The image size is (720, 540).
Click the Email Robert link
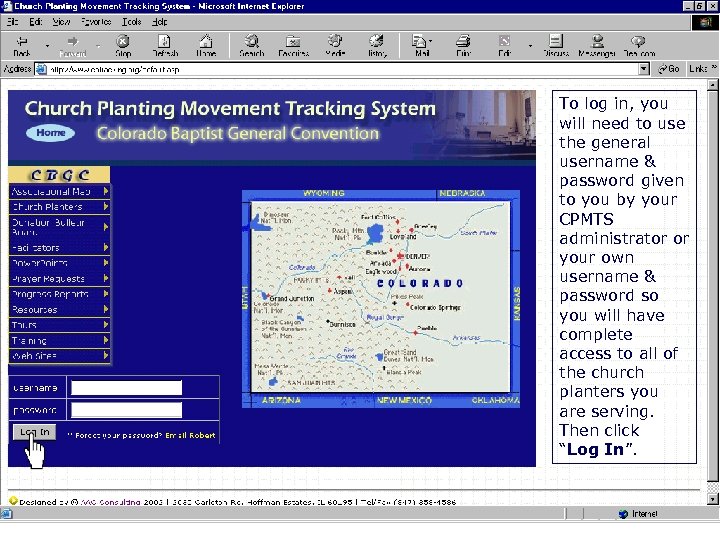[190, 435]
